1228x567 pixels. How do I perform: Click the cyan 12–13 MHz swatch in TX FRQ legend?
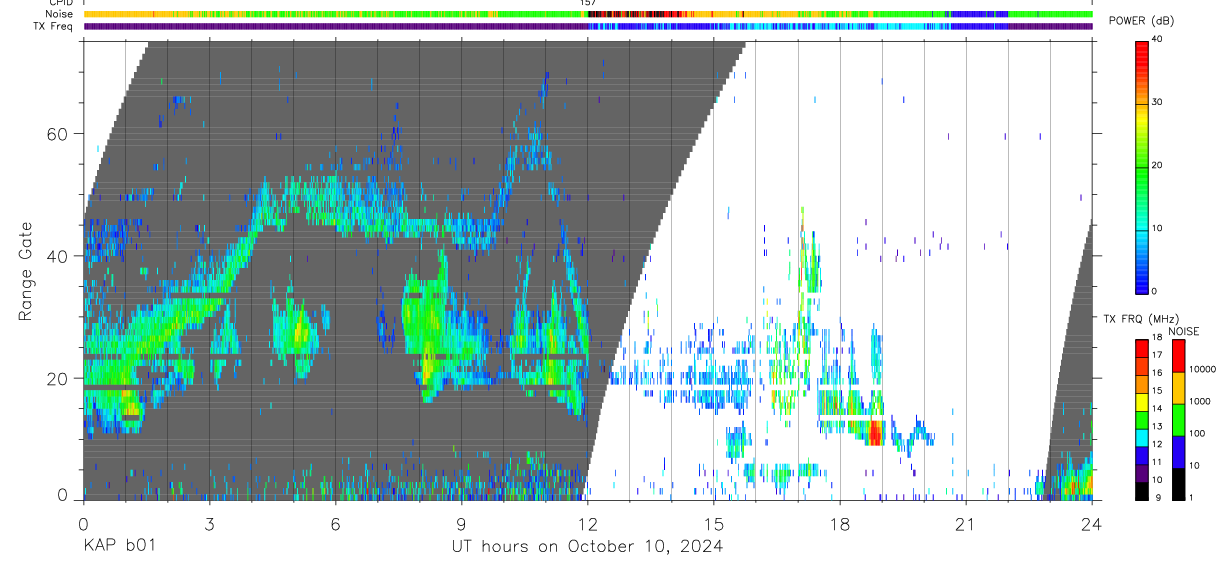1141,438
